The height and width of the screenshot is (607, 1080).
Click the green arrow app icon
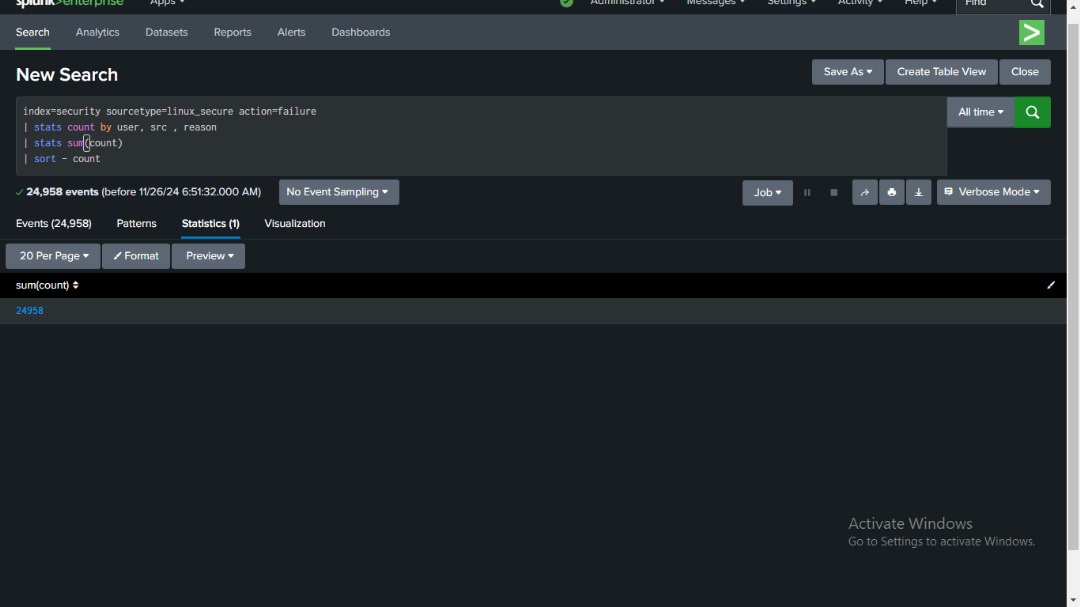(1031, 32)
